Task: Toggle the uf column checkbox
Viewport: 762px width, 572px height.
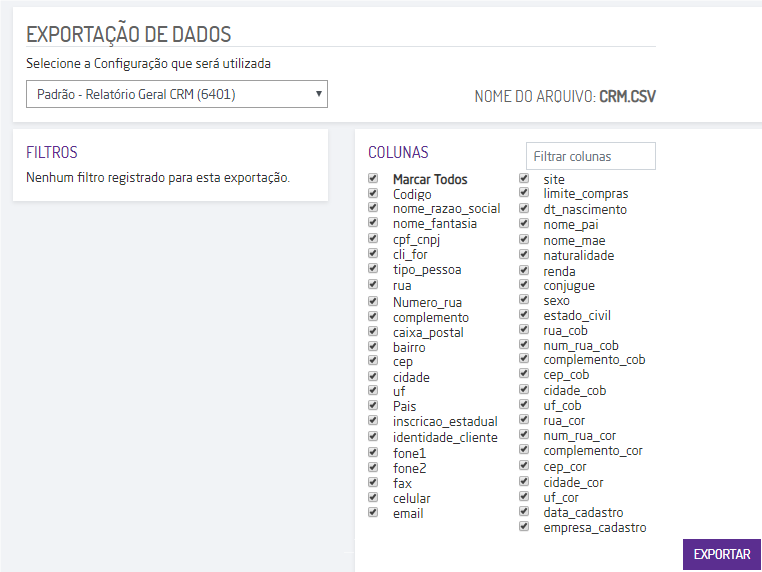Action: click(373, 390)
